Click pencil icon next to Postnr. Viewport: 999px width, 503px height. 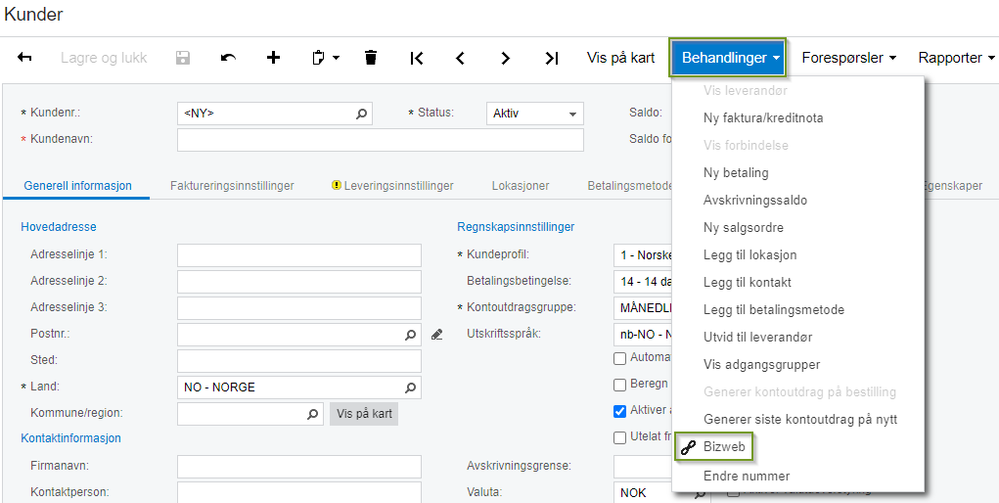[x=436, y=334]
